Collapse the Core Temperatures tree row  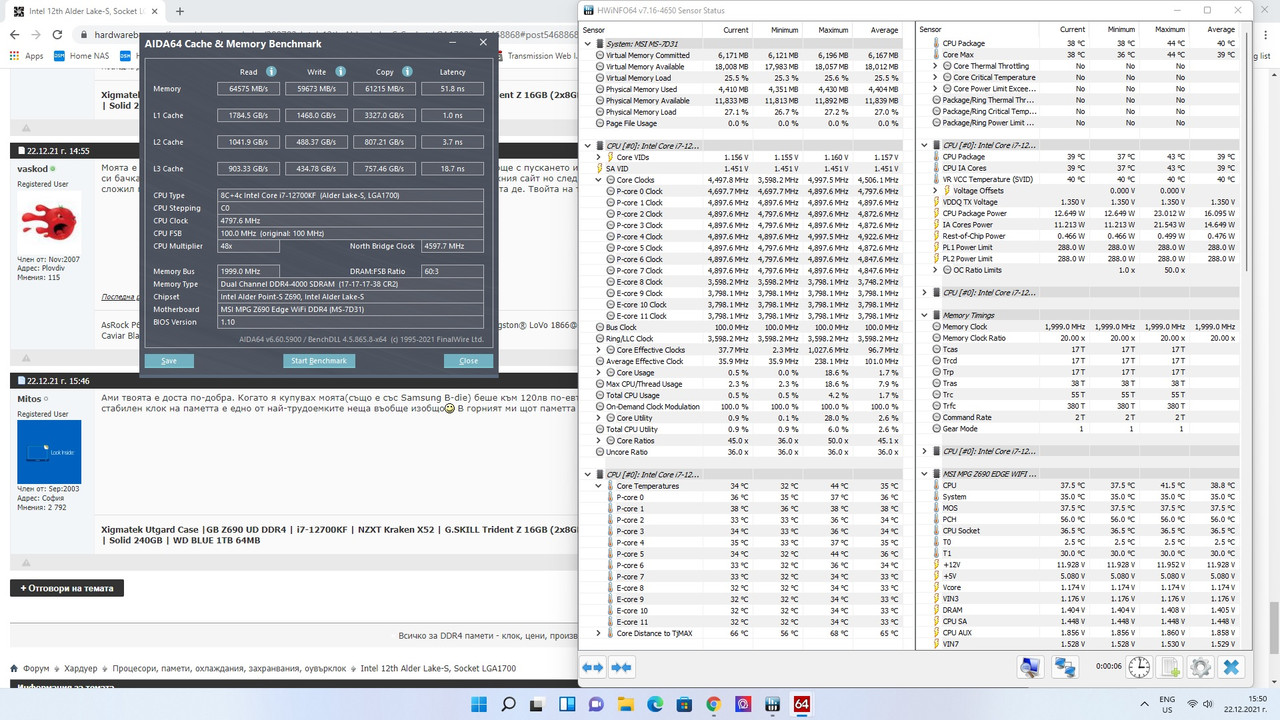pyautogui.click(x=598, y=486)
